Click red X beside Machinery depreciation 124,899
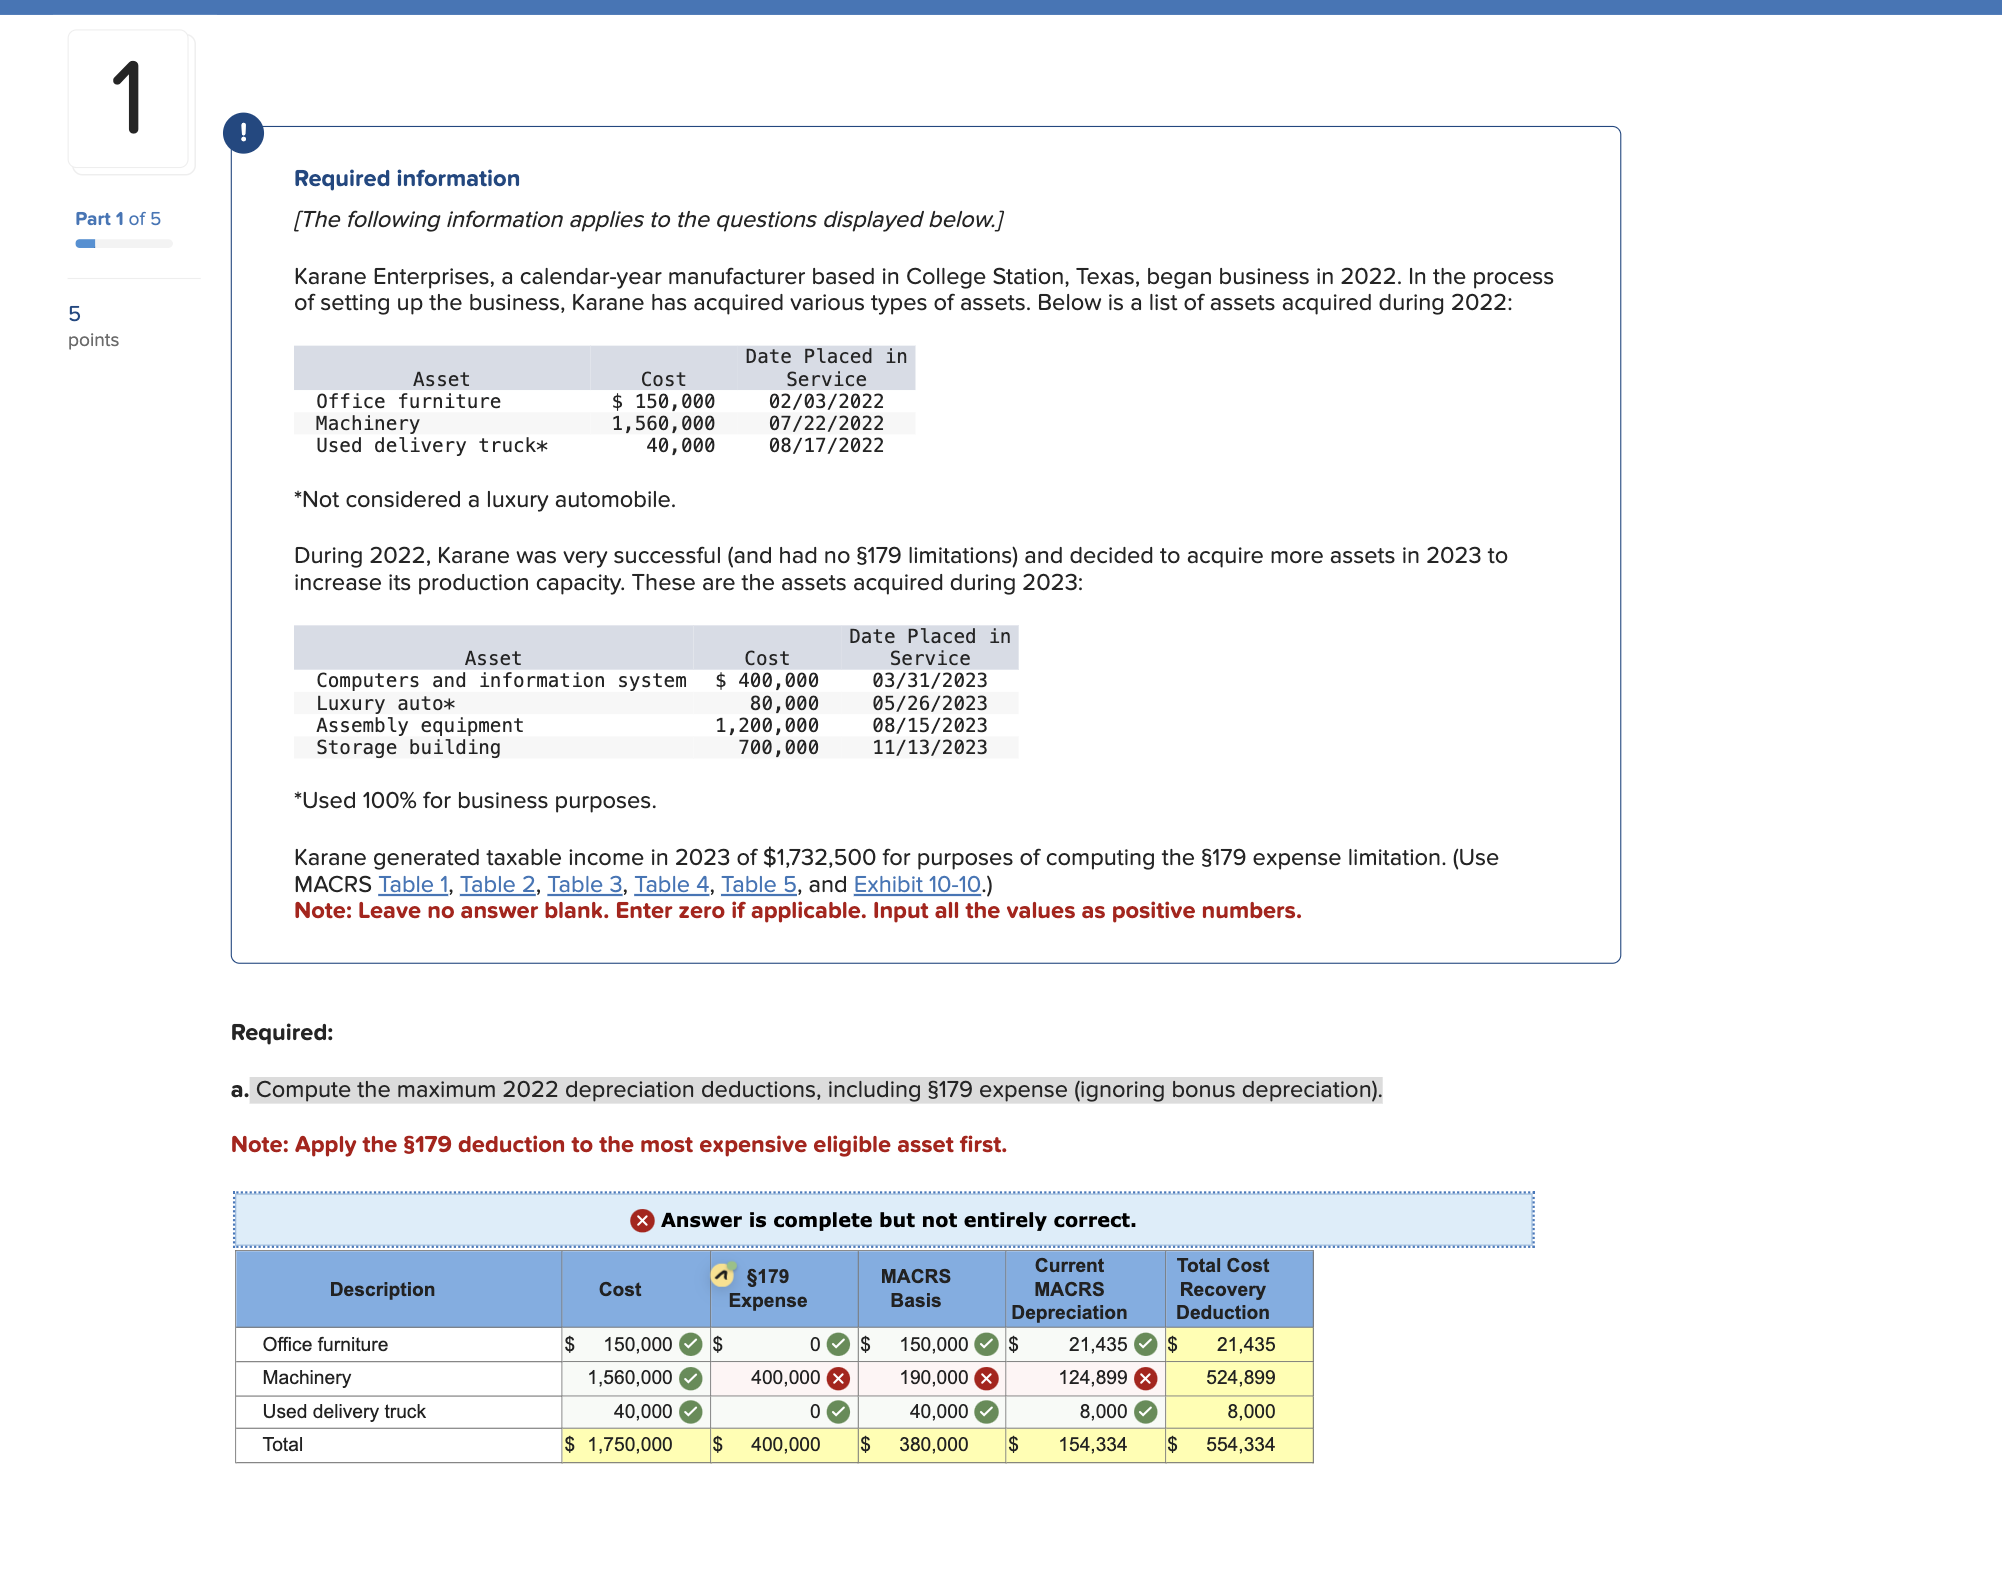The image size is (2002, 1584). coord(1146,1378)
